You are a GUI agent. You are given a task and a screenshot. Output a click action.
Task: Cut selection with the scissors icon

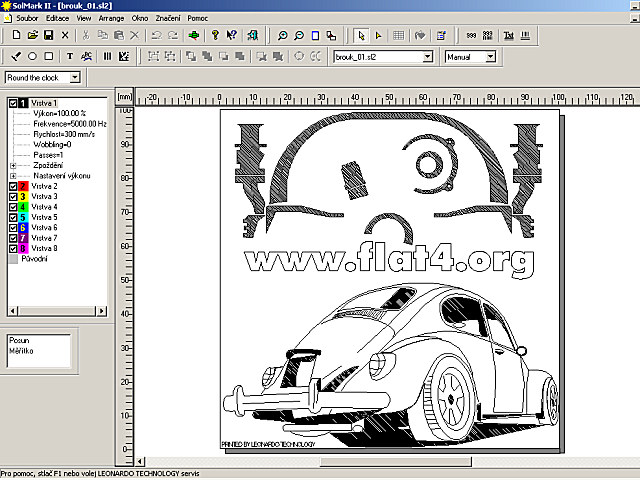pyautogui.click(x=86, y=35)
